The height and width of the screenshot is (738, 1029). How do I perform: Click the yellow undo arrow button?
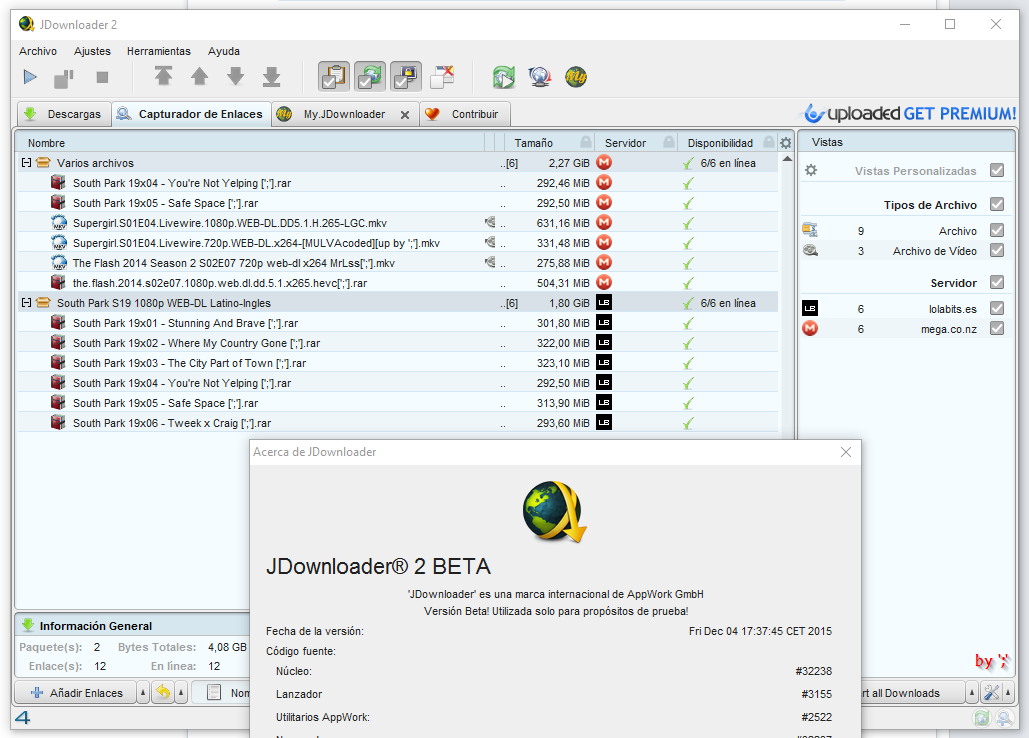coord(163,693)
